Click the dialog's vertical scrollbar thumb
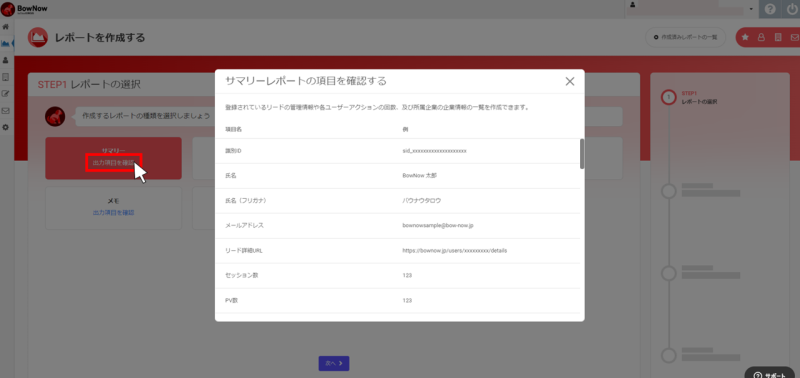800x378 pixels. coord(582,154)
